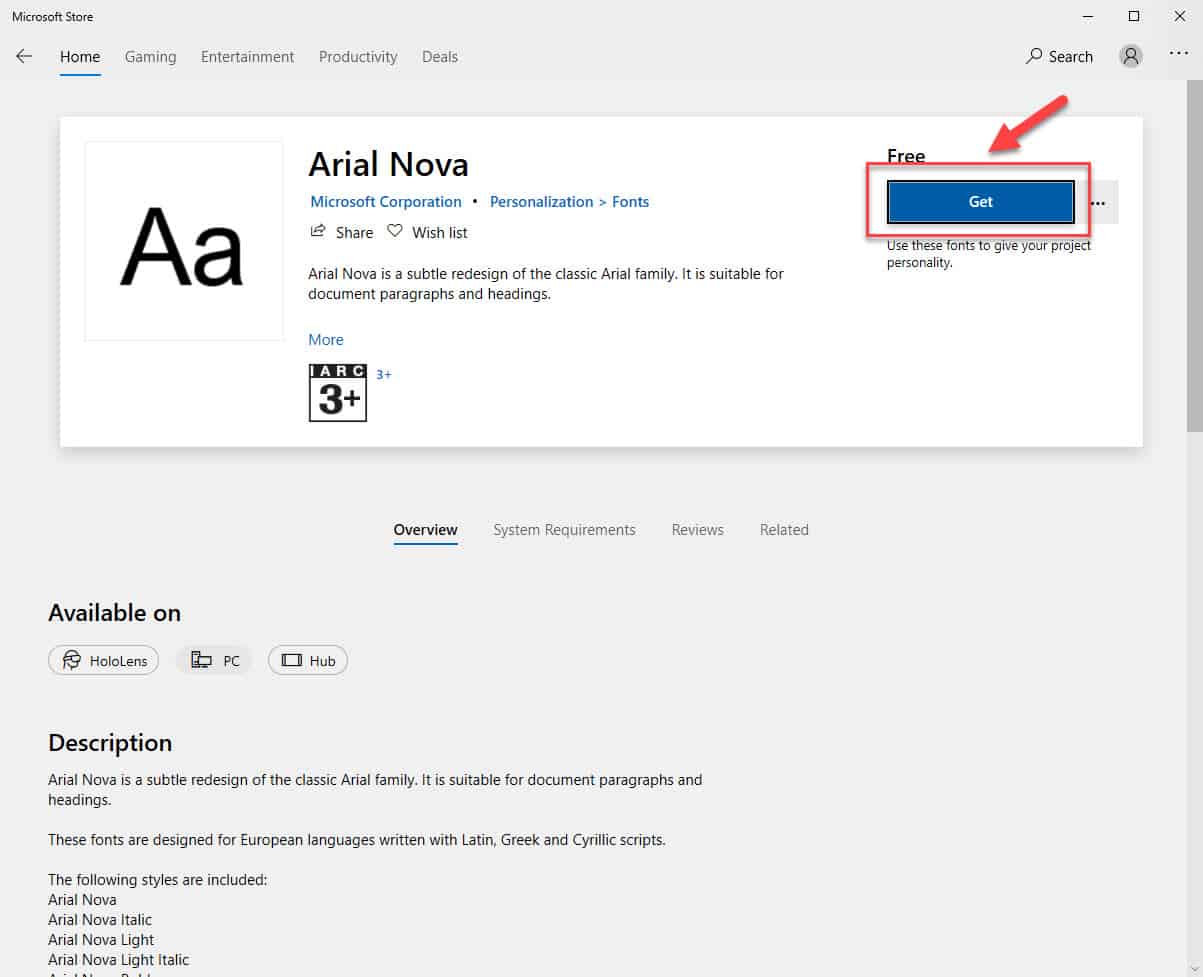Switch to the Gaming tab

[x=150, y=56]
